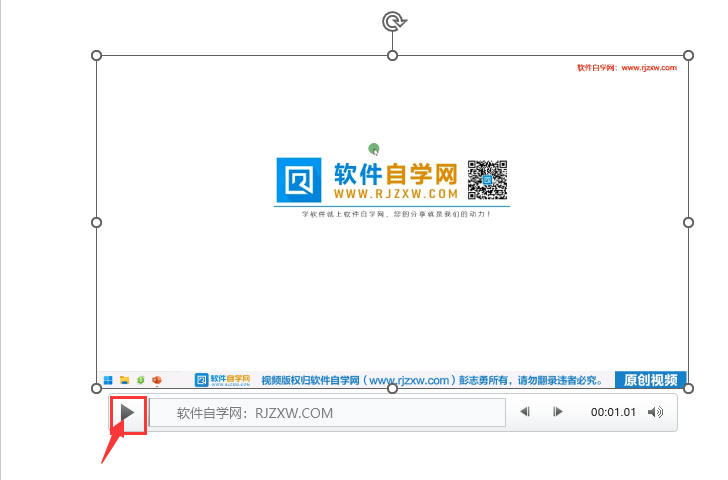Click the top-right corner resize handle
Screen dimensions: 728x480
pyautogui.click(x=689, y=55)
